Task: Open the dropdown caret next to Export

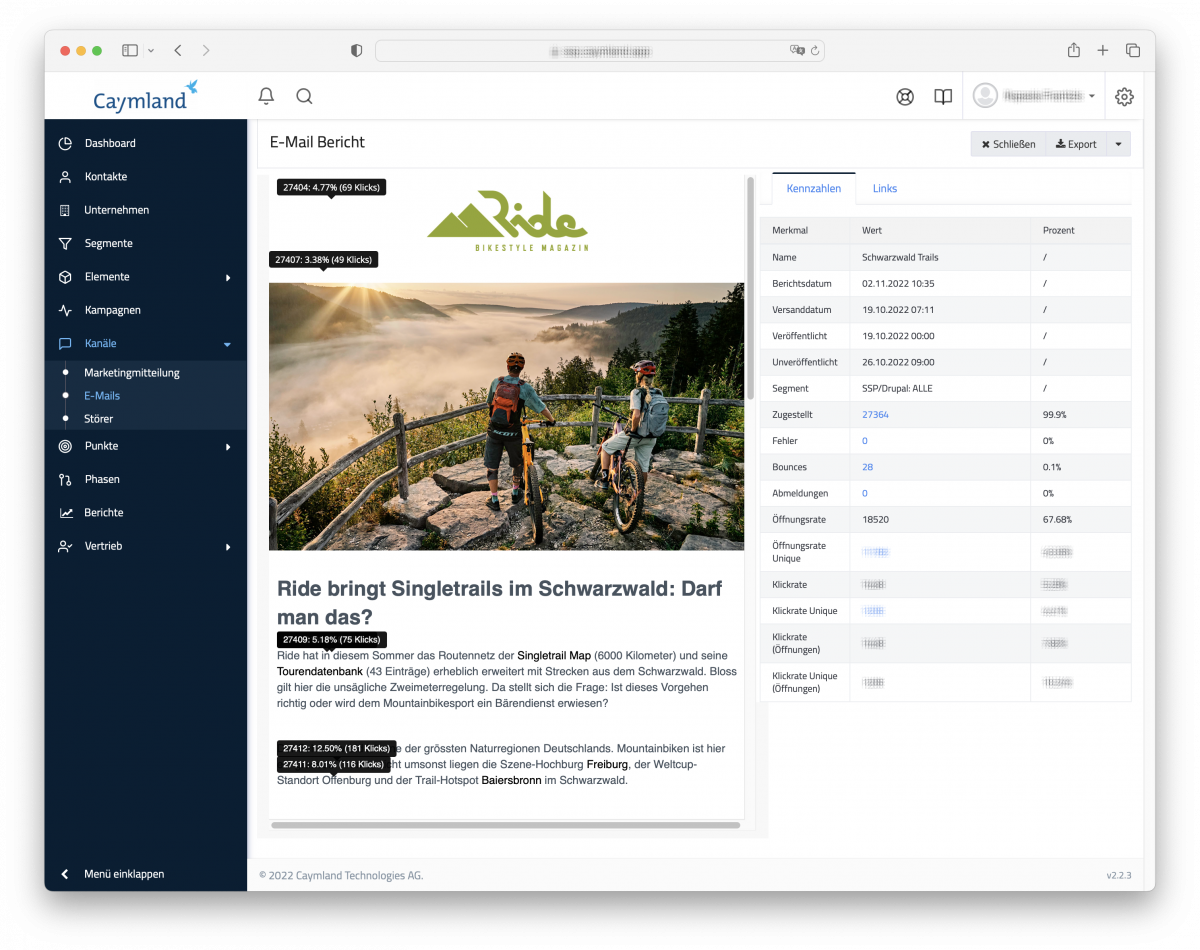Action: 1118,144
